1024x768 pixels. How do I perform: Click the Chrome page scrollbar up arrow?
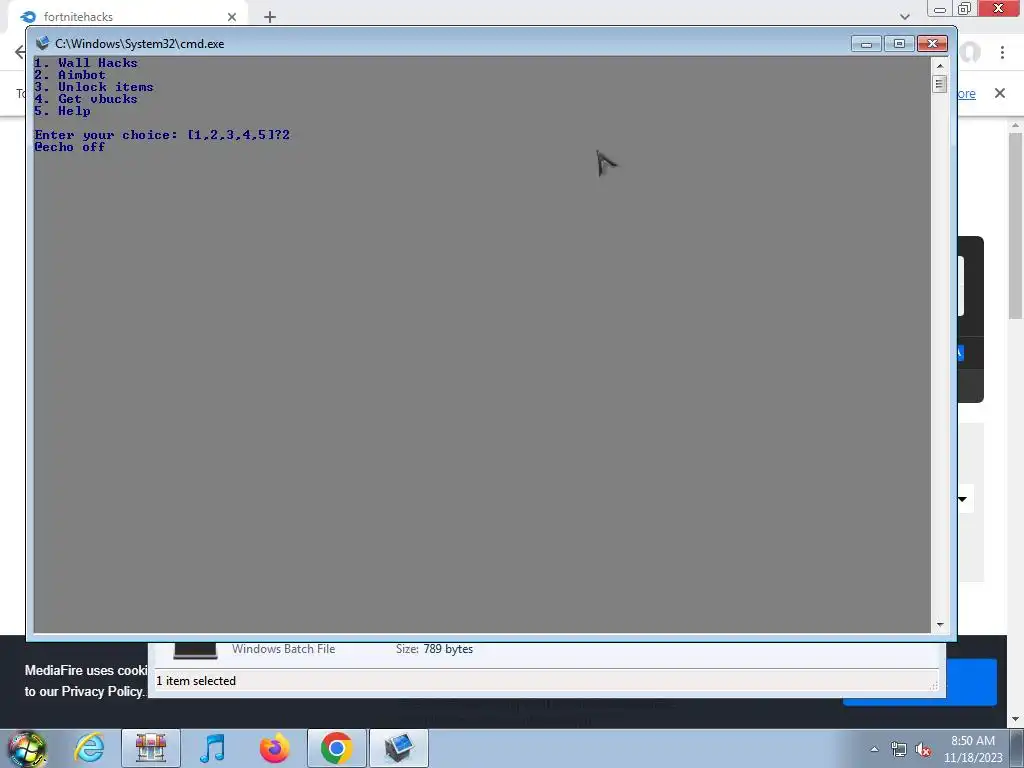click(x=1016, y=125)
